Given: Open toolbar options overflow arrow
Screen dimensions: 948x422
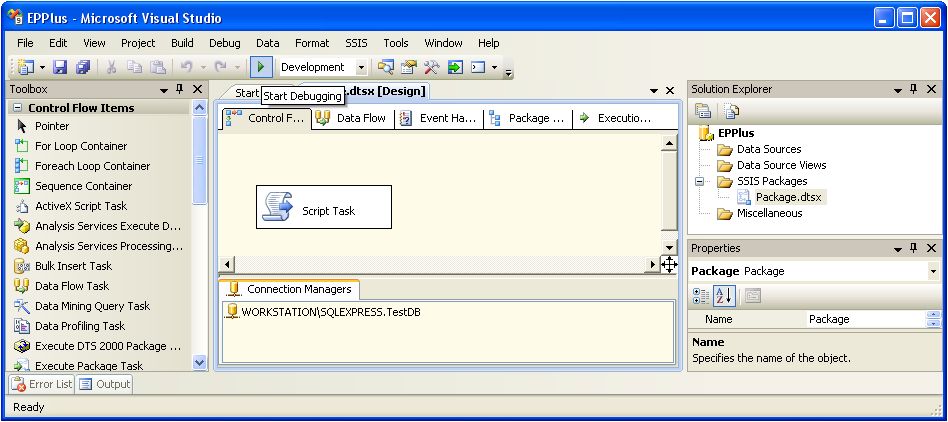Looking at the screenshot, I should click(508, 71).
